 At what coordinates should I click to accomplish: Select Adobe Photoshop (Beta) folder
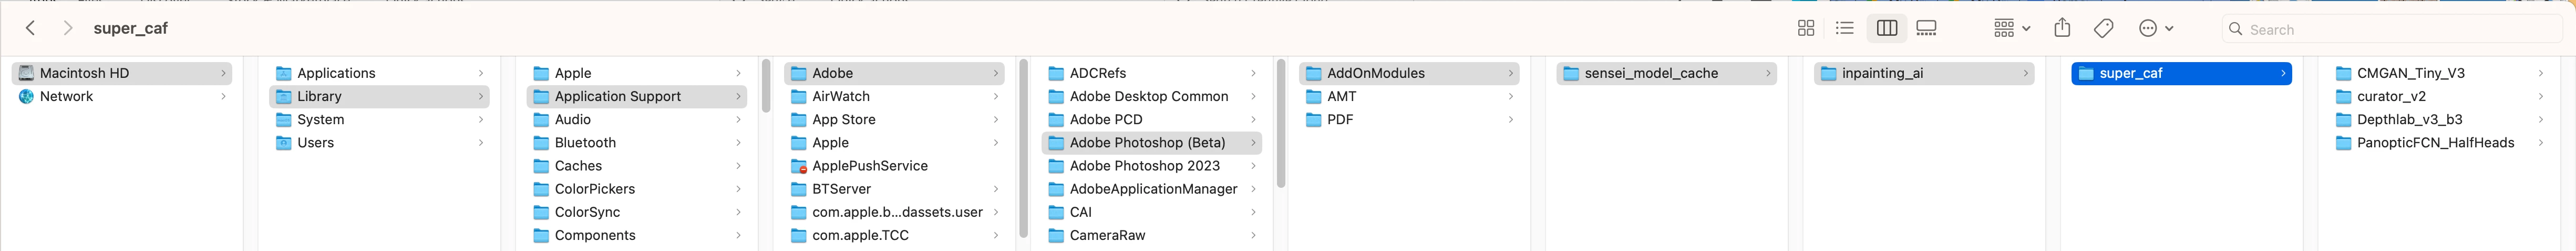pyautogui.click(x=1152, y=142)
